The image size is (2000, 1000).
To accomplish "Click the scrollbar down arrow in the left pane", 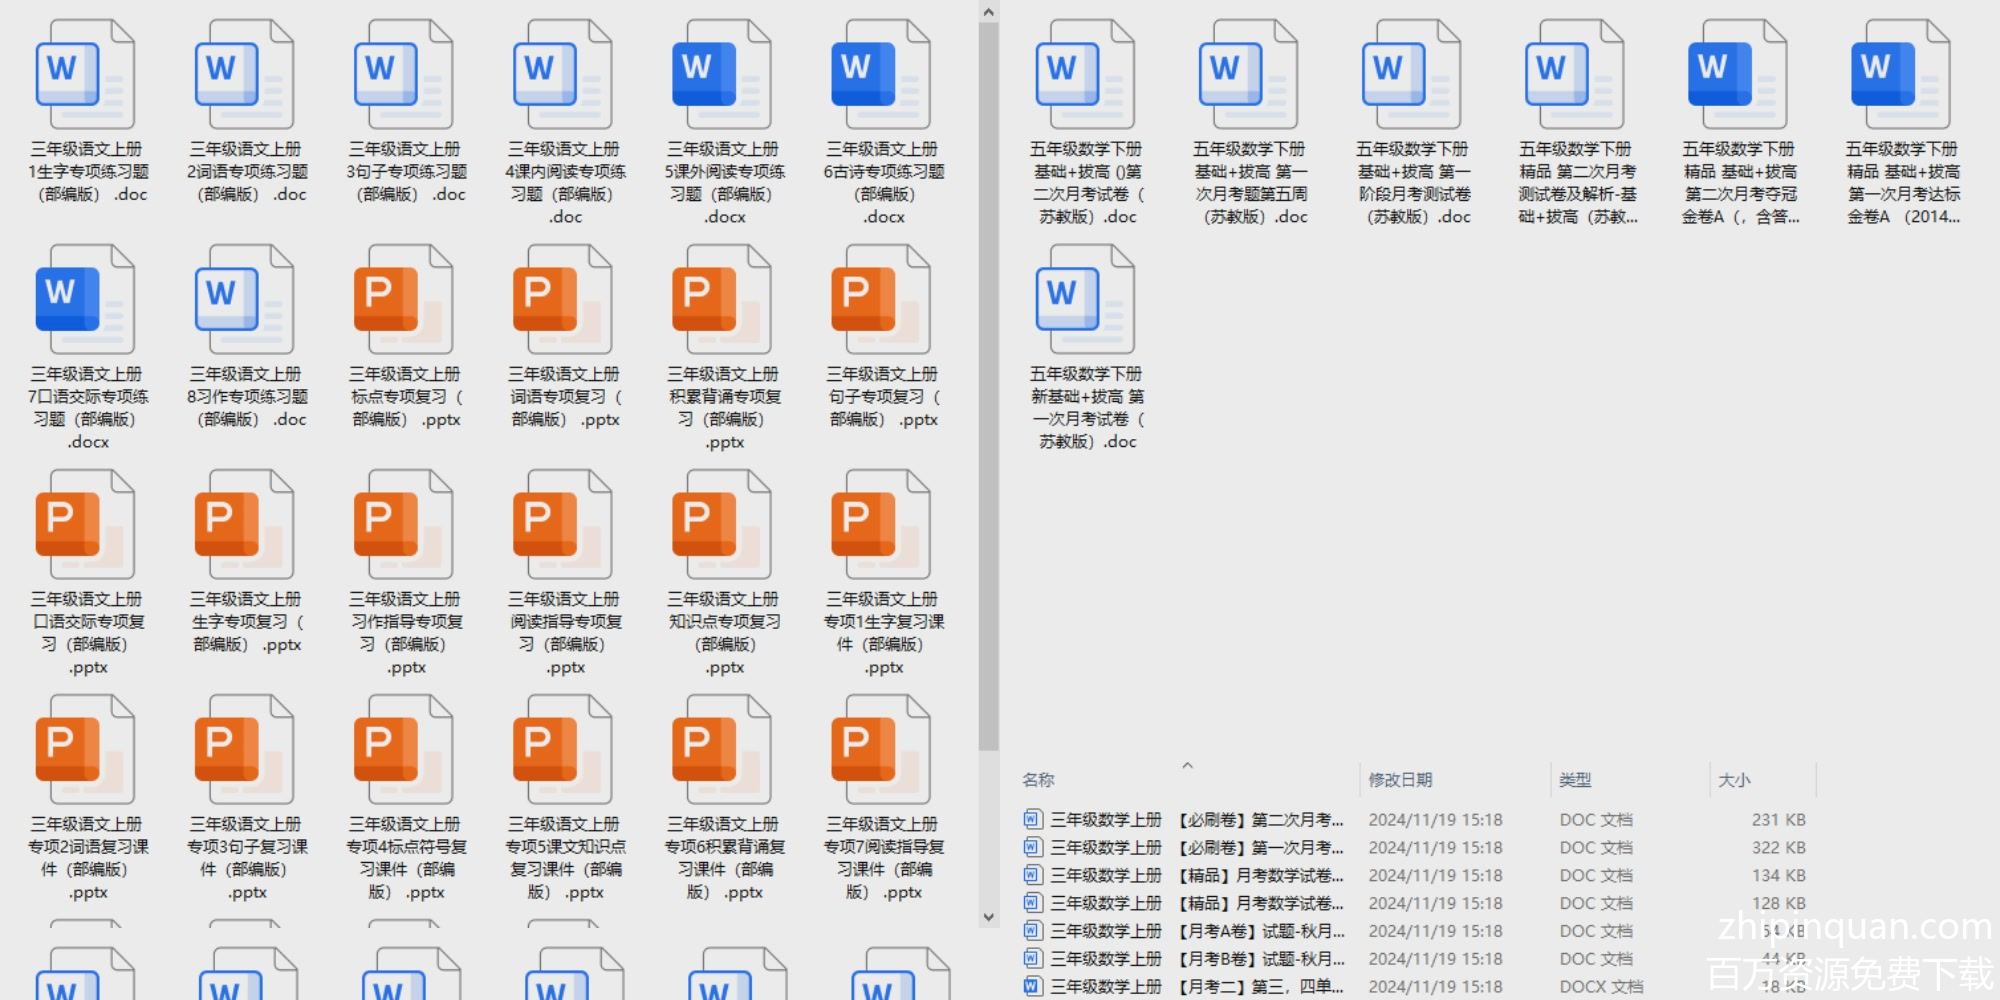I will pos(988,916).
